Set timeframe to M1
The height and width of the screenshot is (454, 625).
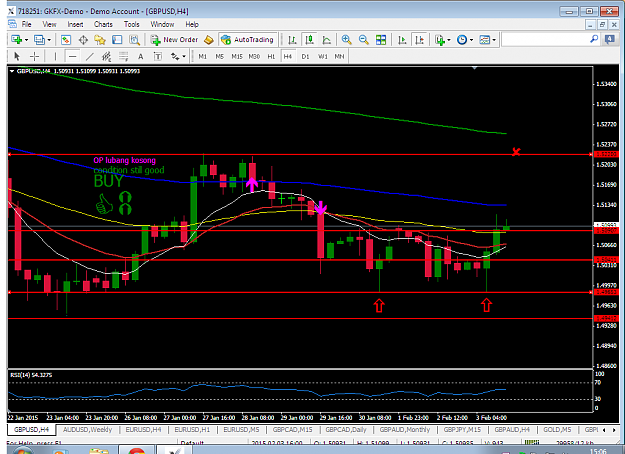202,57
